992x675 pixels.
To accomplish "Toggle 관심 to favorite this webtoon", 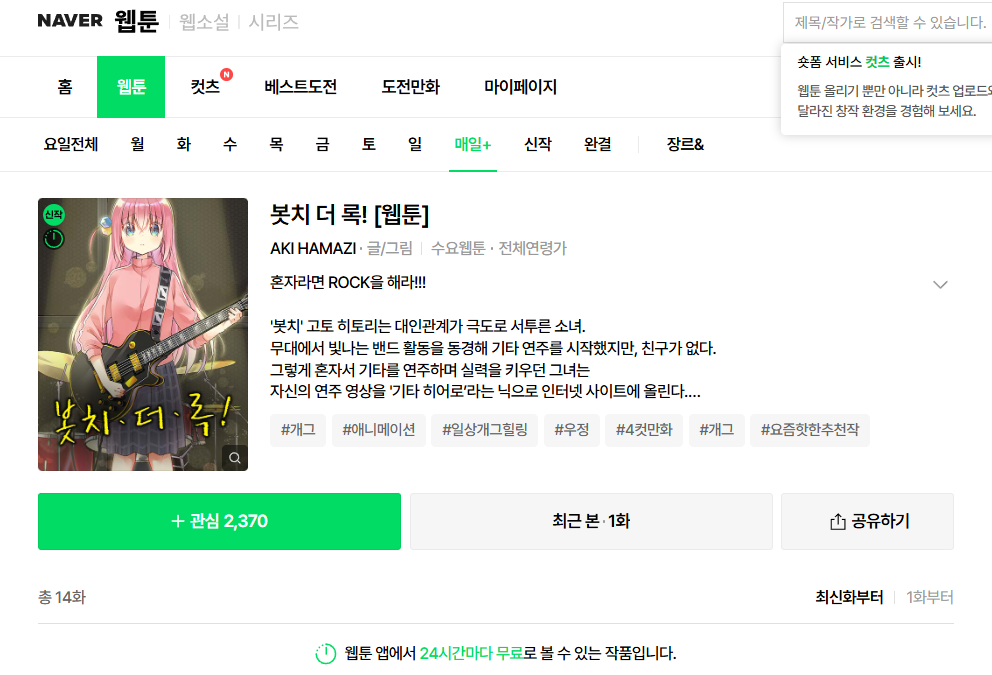I will tap(219, 521).
